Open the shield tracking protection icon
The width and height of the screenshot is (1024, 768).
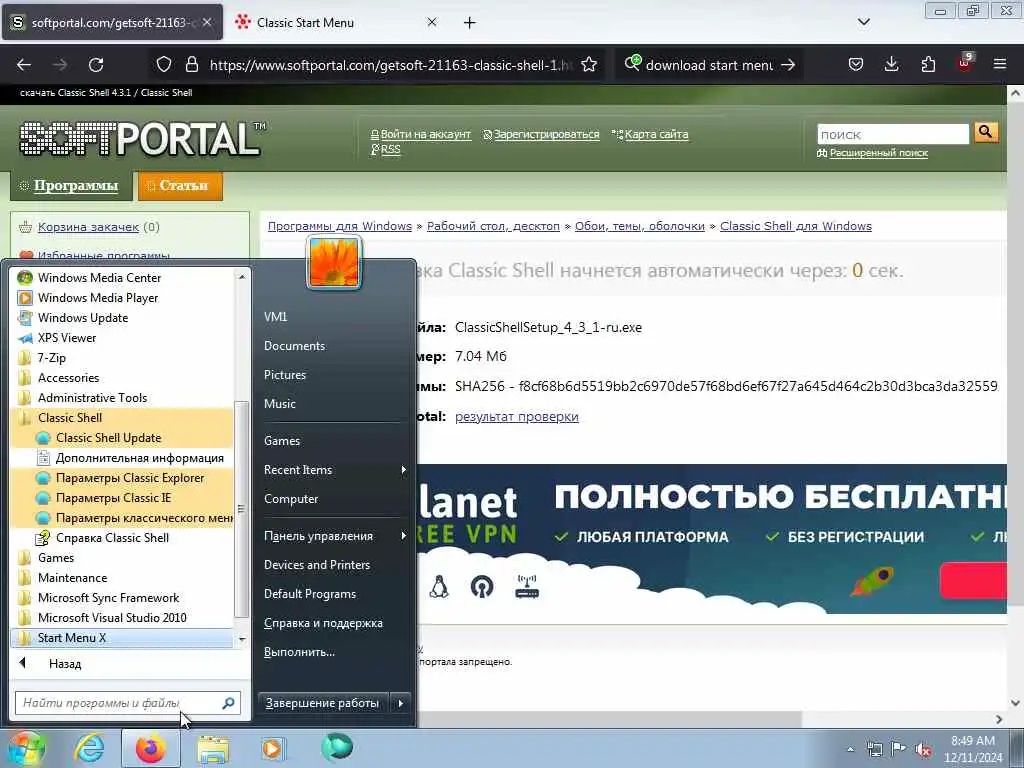pyautogui.click(x=164, y=64)
